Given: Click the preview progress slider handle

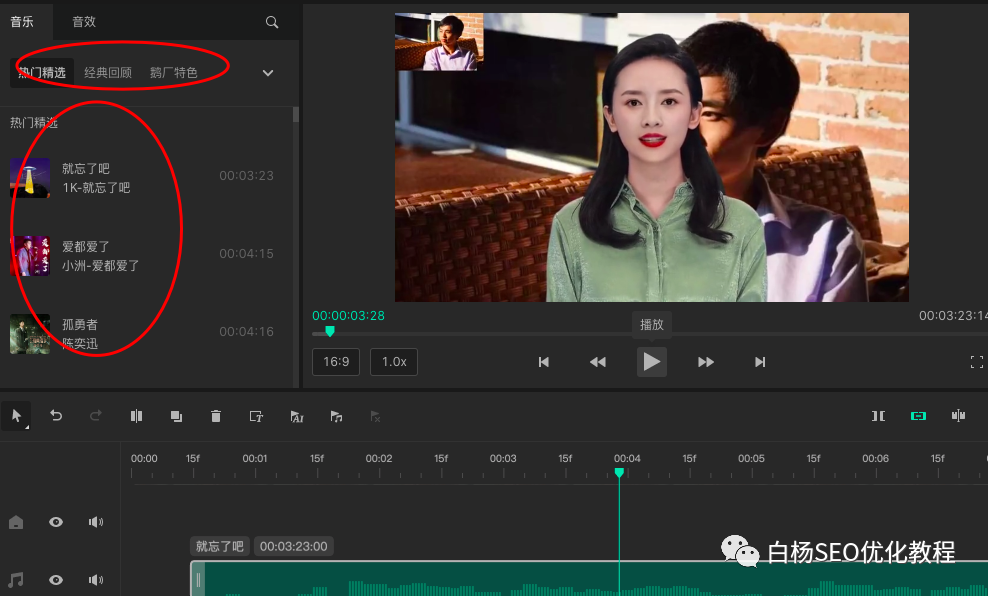Looking at the screenshot, I should click(329, 332).
